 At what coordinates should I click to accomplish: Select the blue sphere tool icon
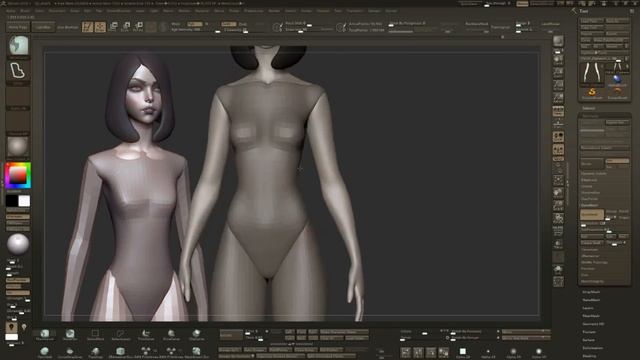point(617,79)
